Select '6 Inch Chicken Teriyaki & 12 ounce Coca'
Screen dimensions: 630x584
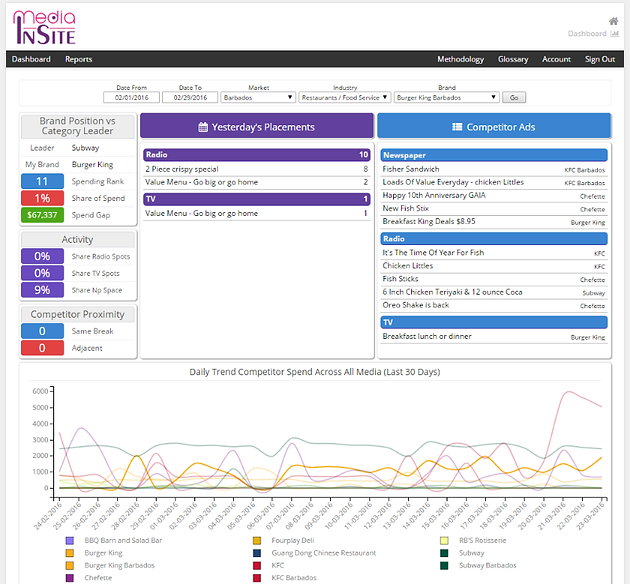click(494, 292)
